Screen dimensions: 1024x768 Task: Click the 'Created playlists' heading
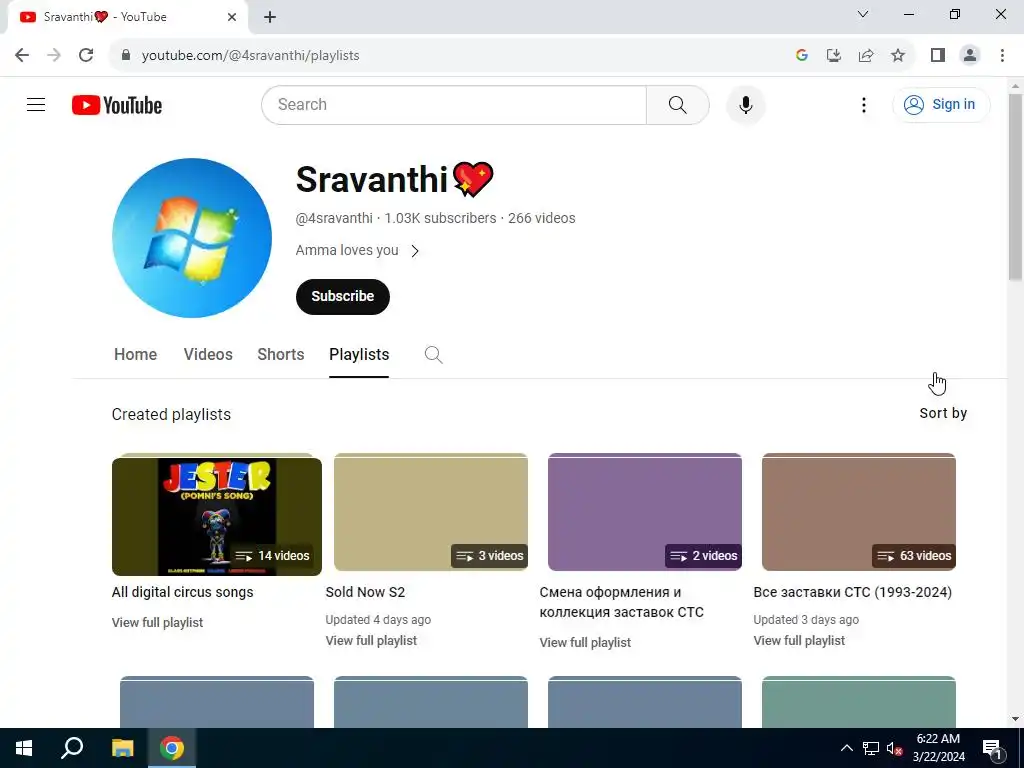click(171, 414)
